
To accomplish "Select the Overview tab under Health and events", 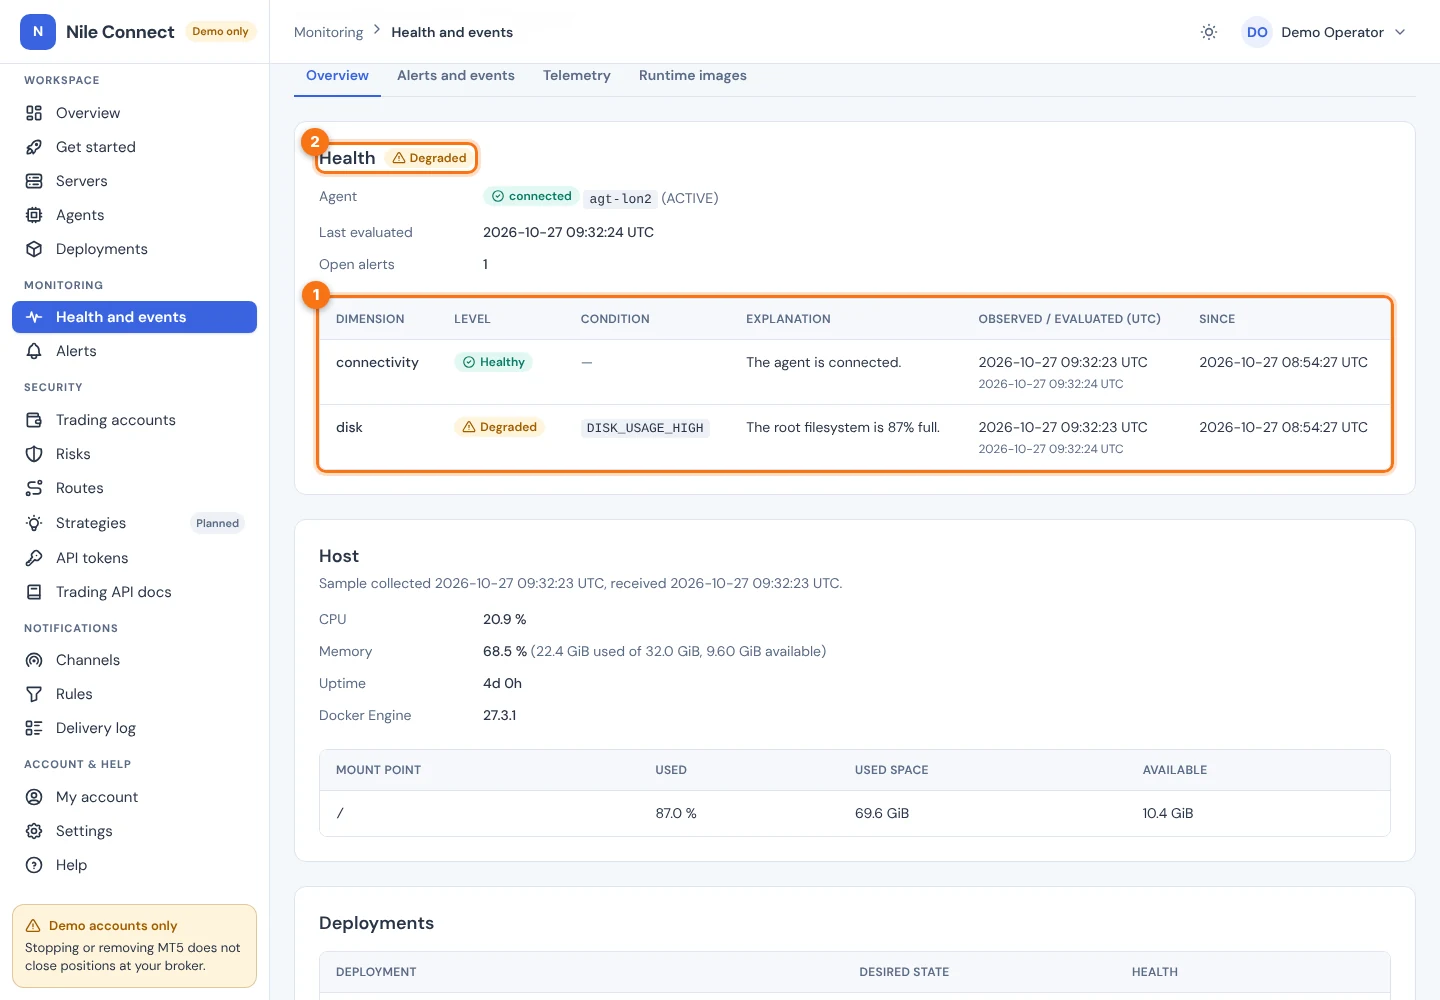I will click(337, 76).
